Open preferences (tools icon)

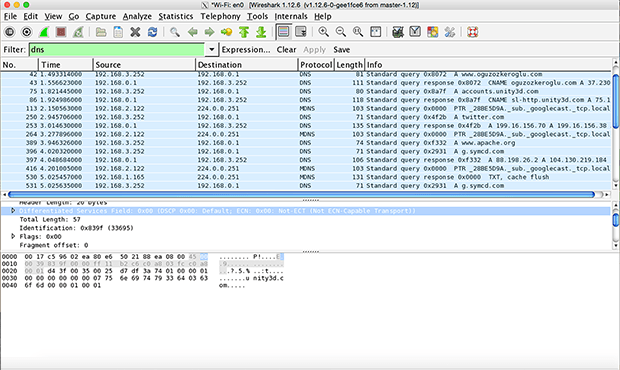[x=450, y=32]
